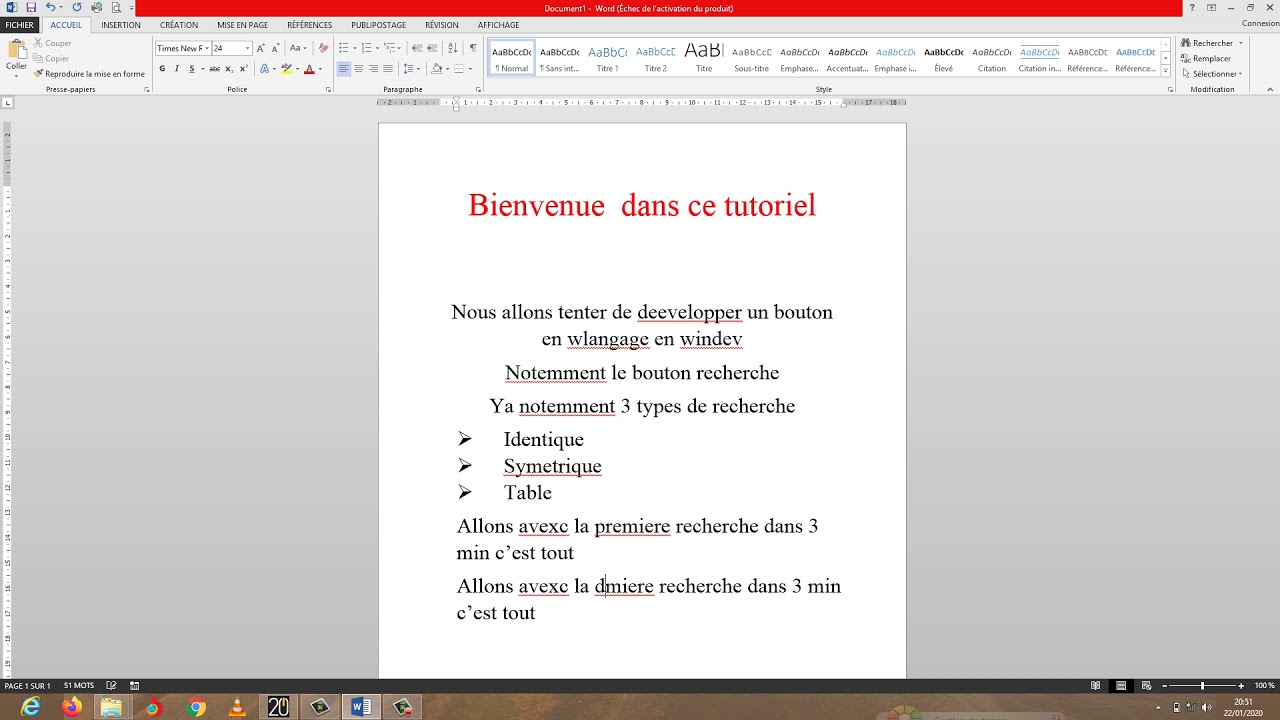This screenshot has width=1280, height=720.
Task: Open Paragraphe dialog launcher
Action: [x=479, y=90]
